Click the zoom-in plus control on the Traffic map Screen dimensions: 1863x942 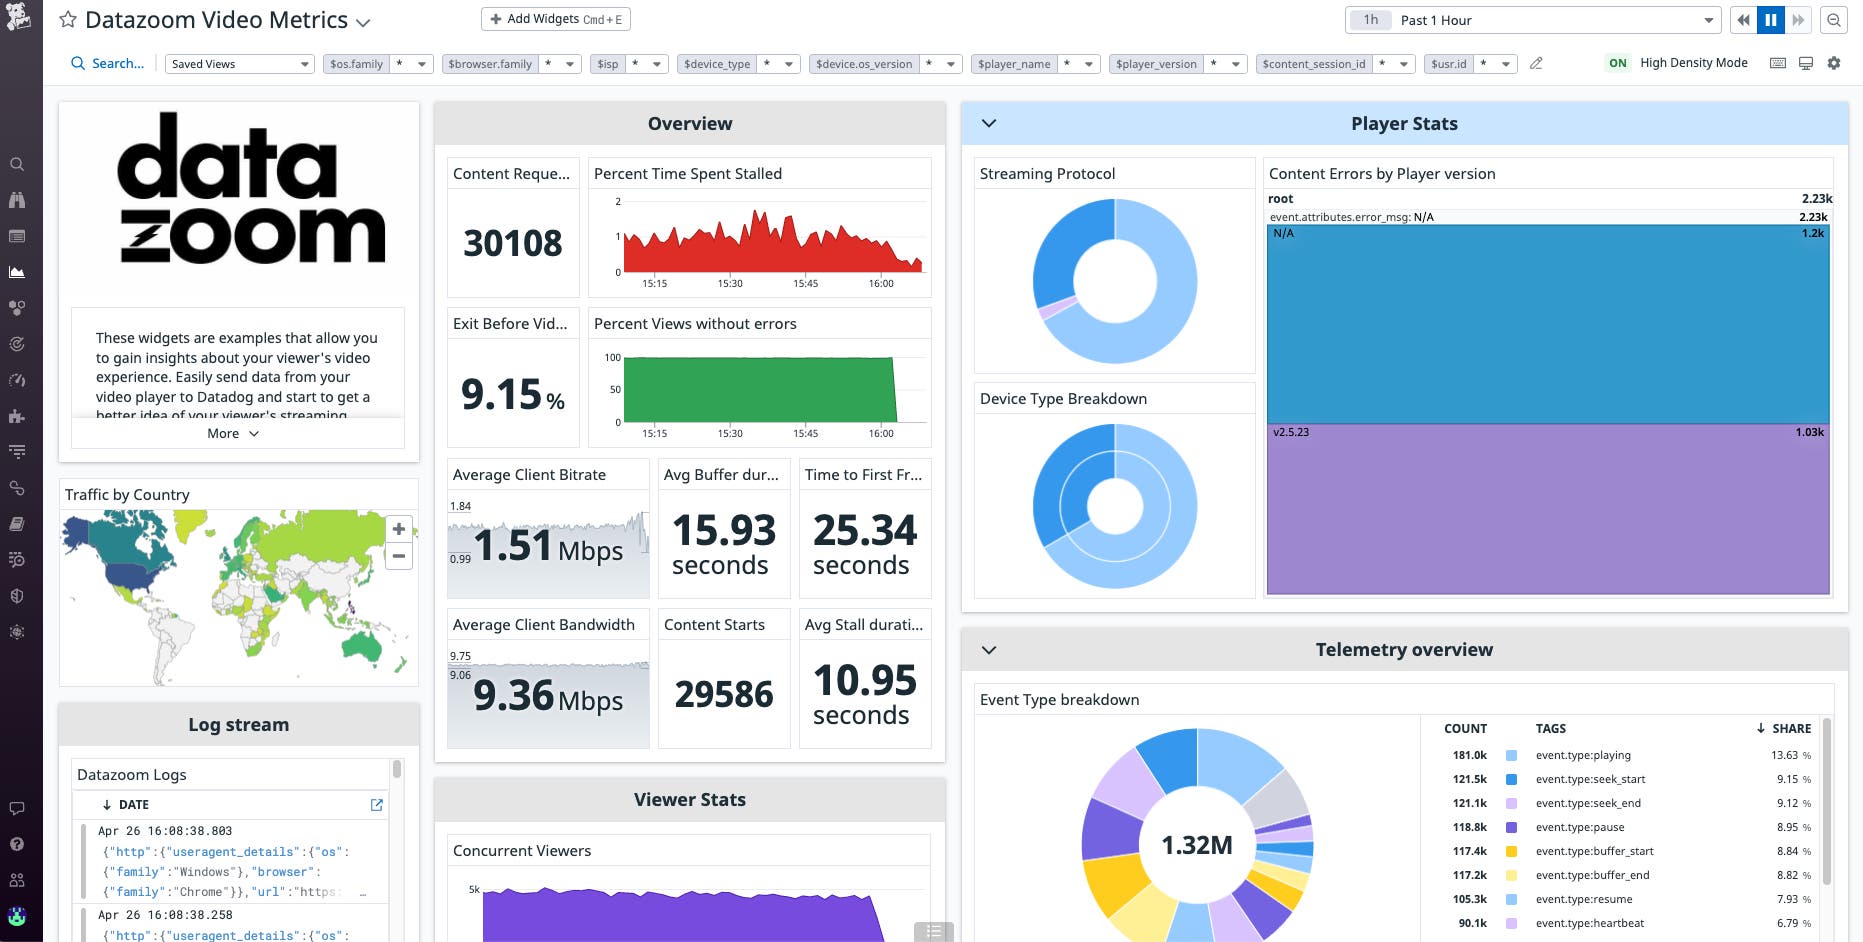click(x=398, y=529)
